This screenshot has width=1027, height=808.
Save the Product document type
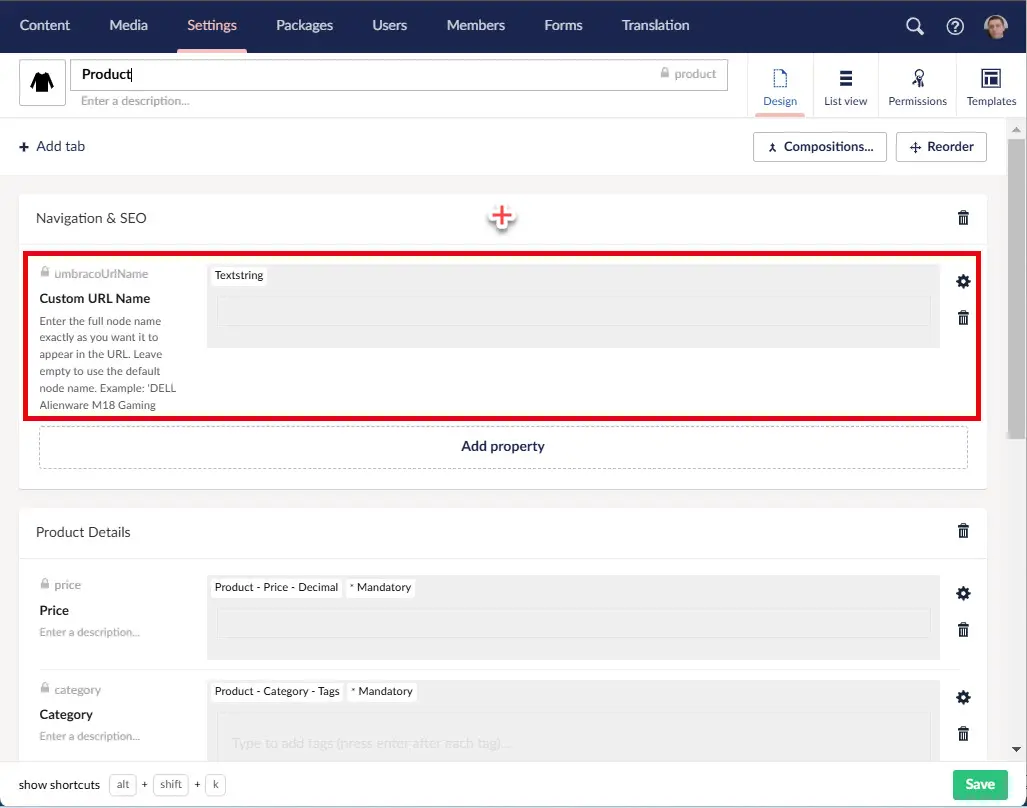979,784
